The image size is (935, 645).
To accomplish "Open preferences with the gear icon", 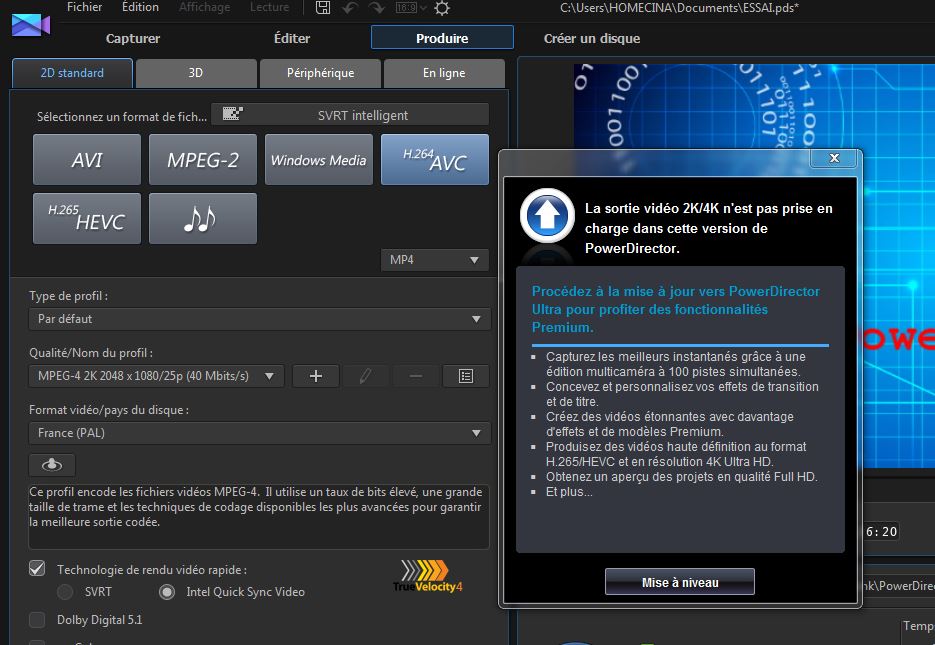I will [442, 8].
